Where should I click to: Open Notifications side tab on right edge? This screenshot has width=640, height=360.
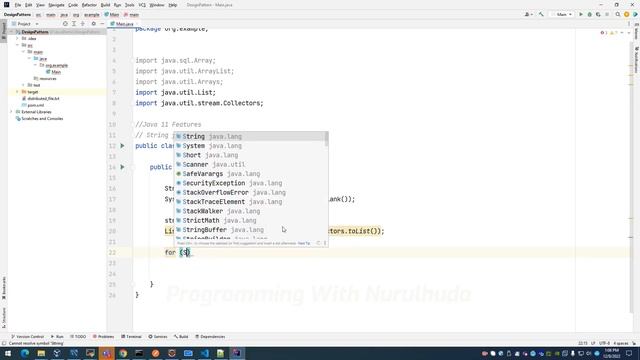pyautogui.click(x=636, y=59)
